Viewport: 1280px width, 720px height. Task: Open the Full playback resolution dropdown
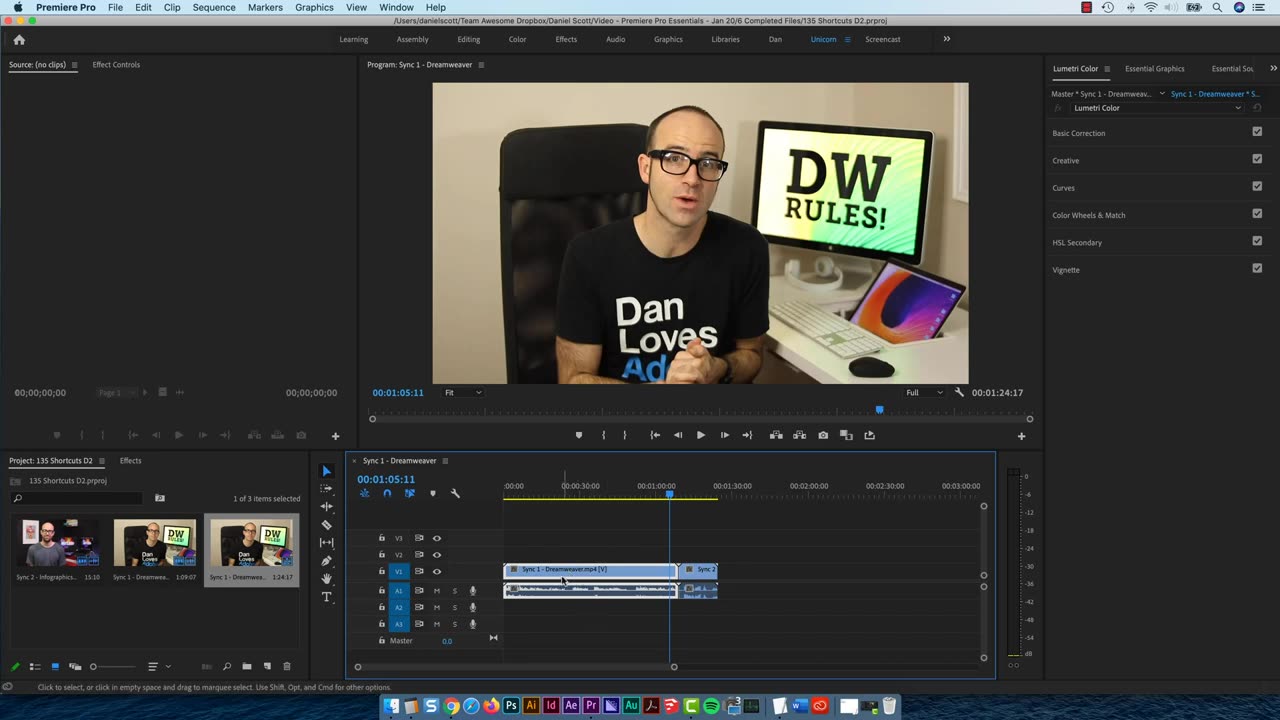[x=924, y=393]
